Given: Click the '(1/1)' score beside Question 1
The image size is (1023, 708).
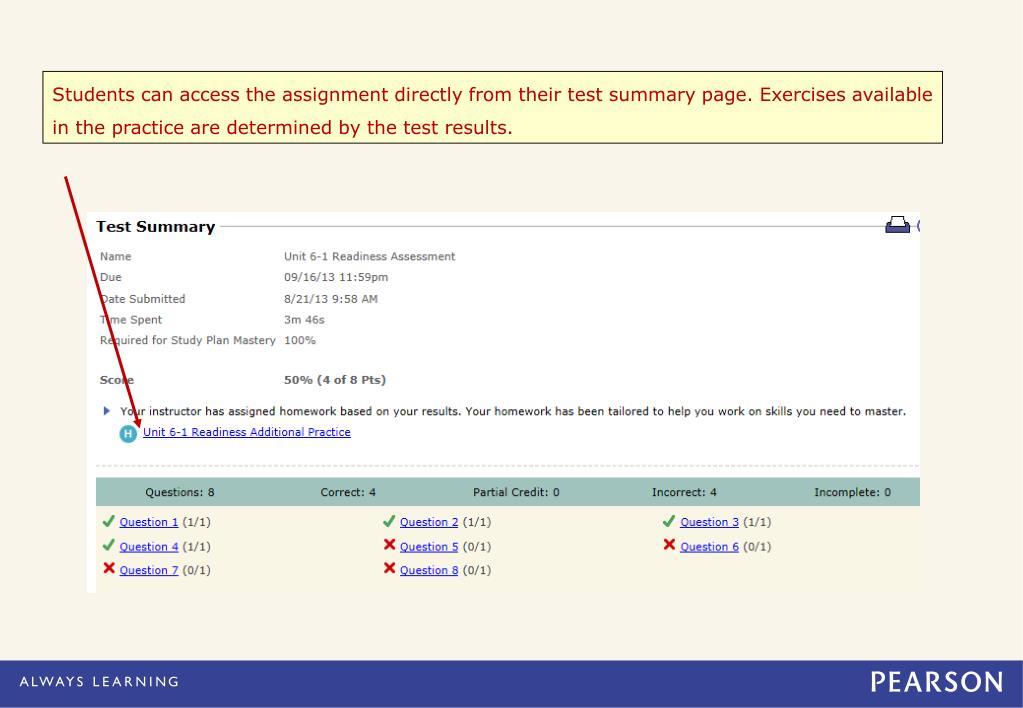Looking at the screenshot, I should point(196,522).
